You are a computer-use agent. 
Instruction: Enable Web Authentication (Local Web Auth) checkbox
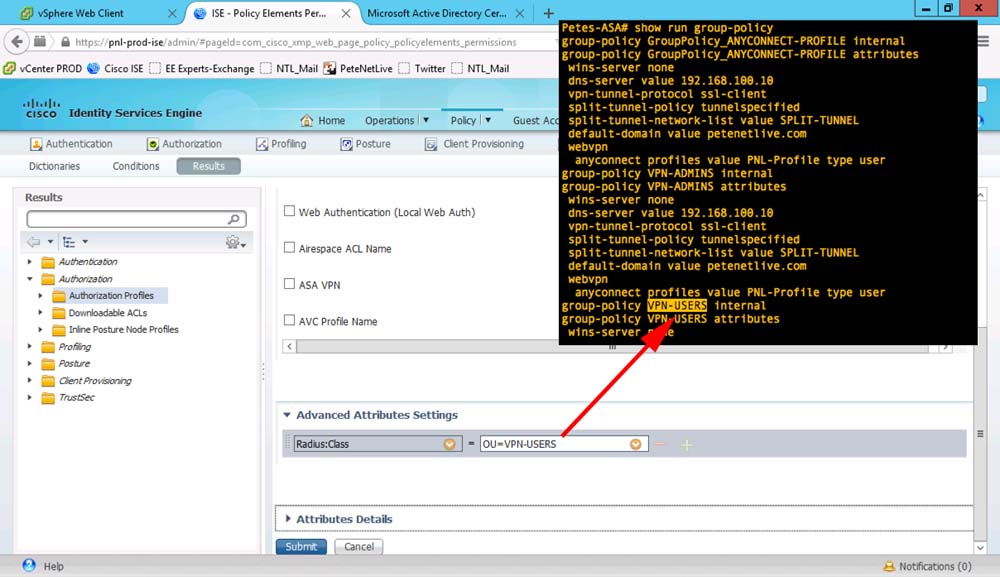click(x=290, y=211)
